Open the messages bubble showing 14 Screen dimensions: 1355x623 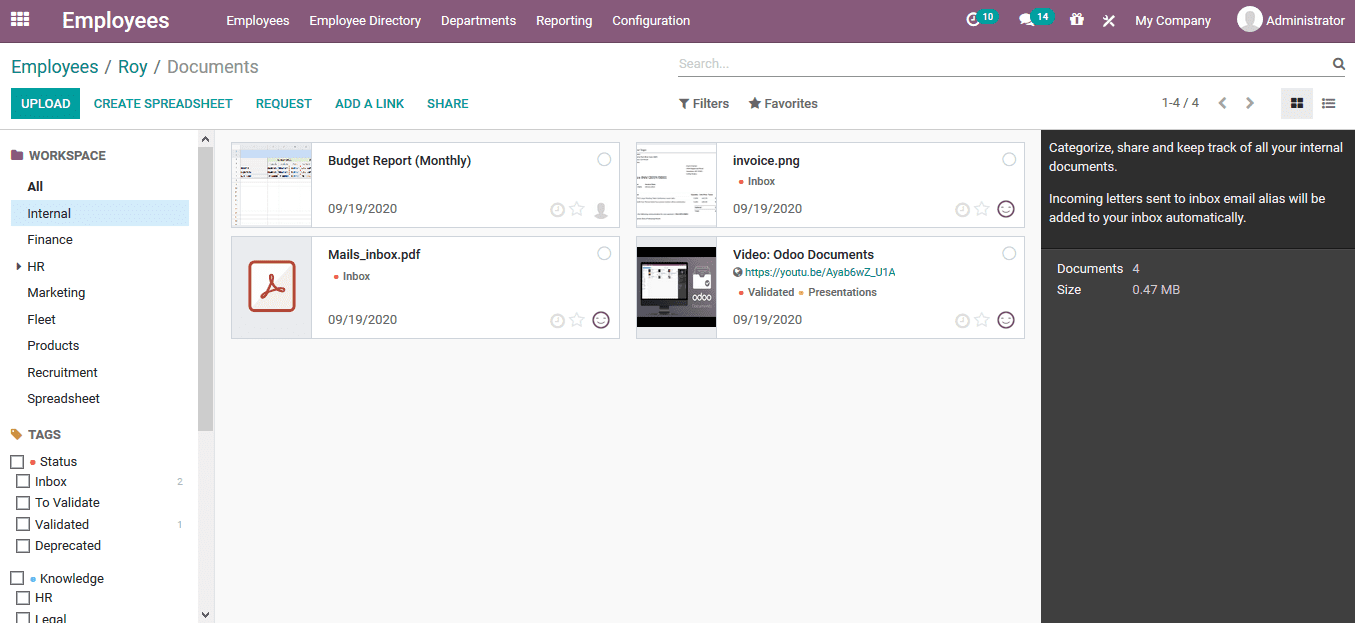[1031, 20]
